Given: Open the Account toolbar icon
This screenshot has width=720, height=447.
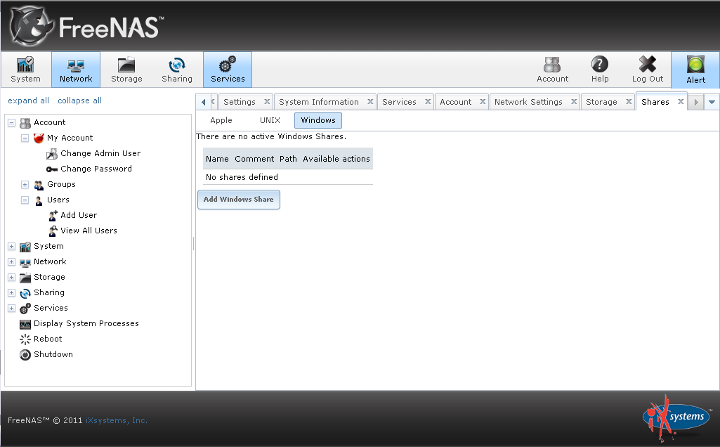Looking at the screenshot, I should click(552, 69).
